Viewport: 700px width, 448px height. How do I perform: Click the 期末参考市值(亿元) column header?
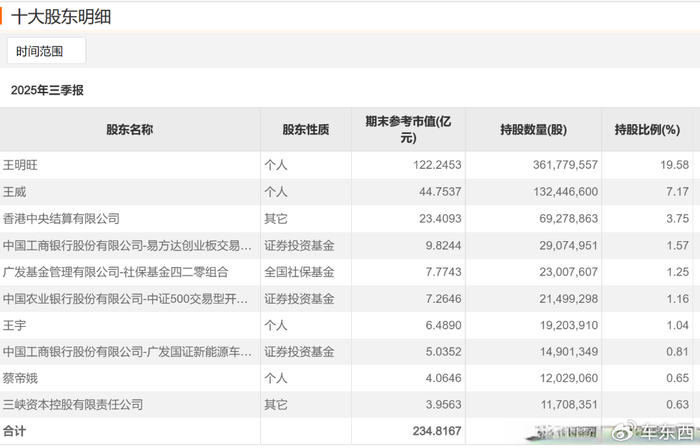point(408,129)
